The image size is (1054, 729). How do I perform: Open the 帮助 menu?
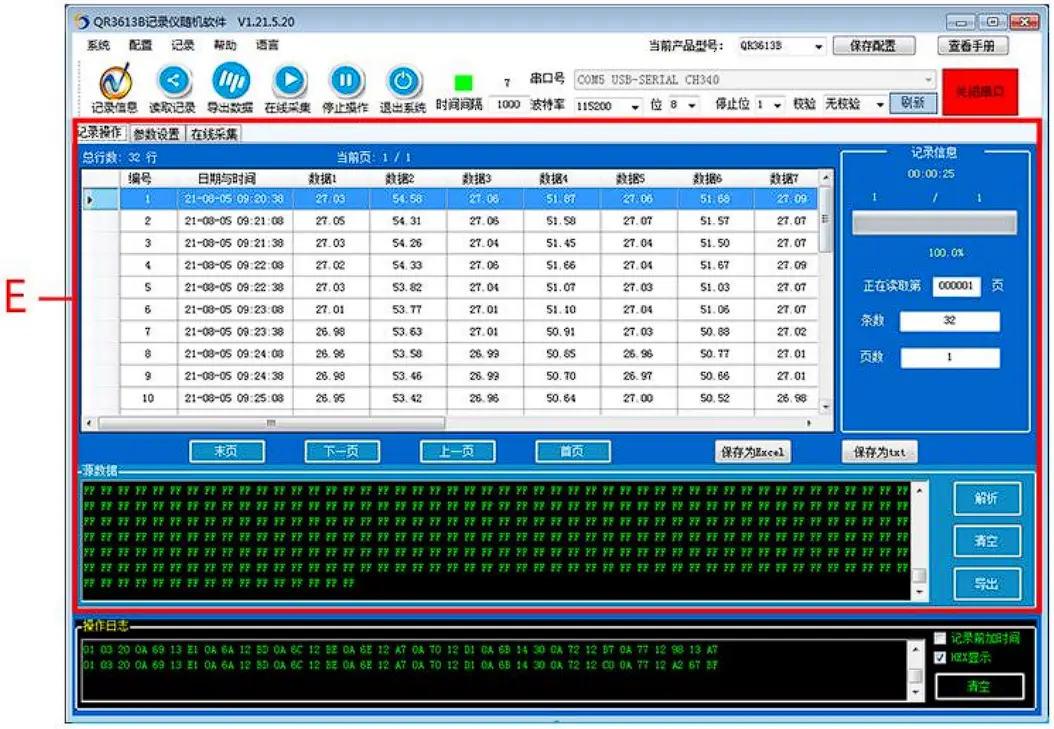[225, 45]
